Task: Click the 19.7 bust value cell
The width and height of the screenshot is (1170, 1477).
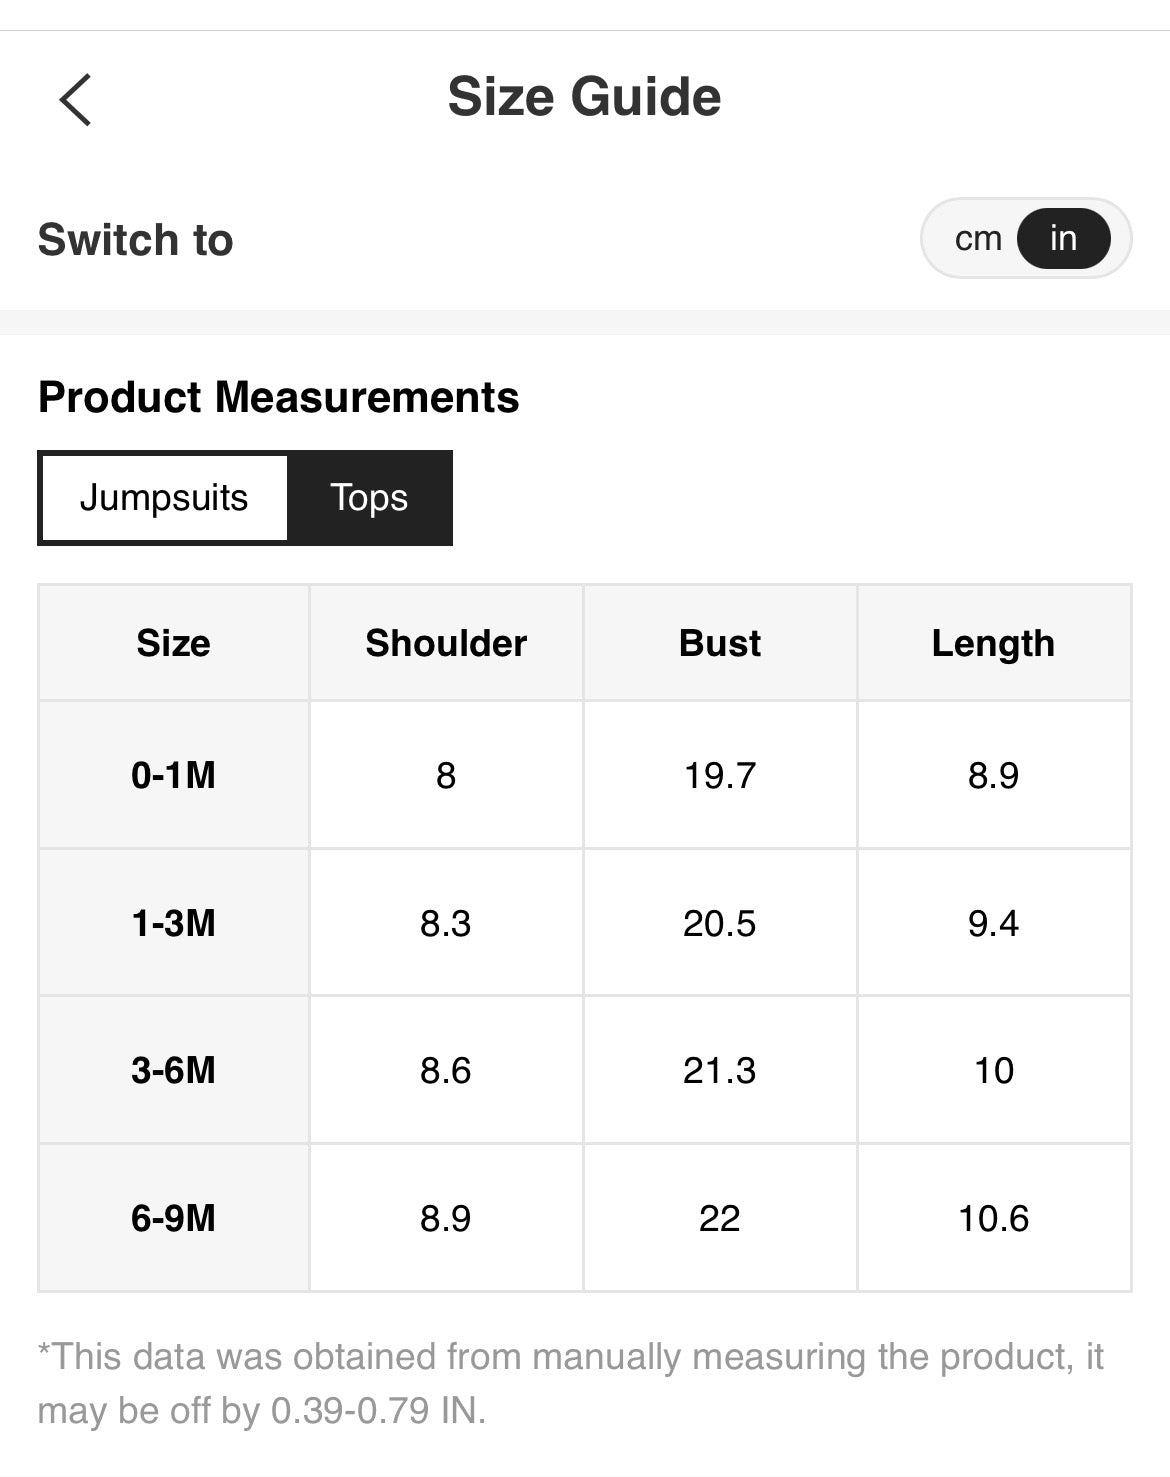Action: 720,775
